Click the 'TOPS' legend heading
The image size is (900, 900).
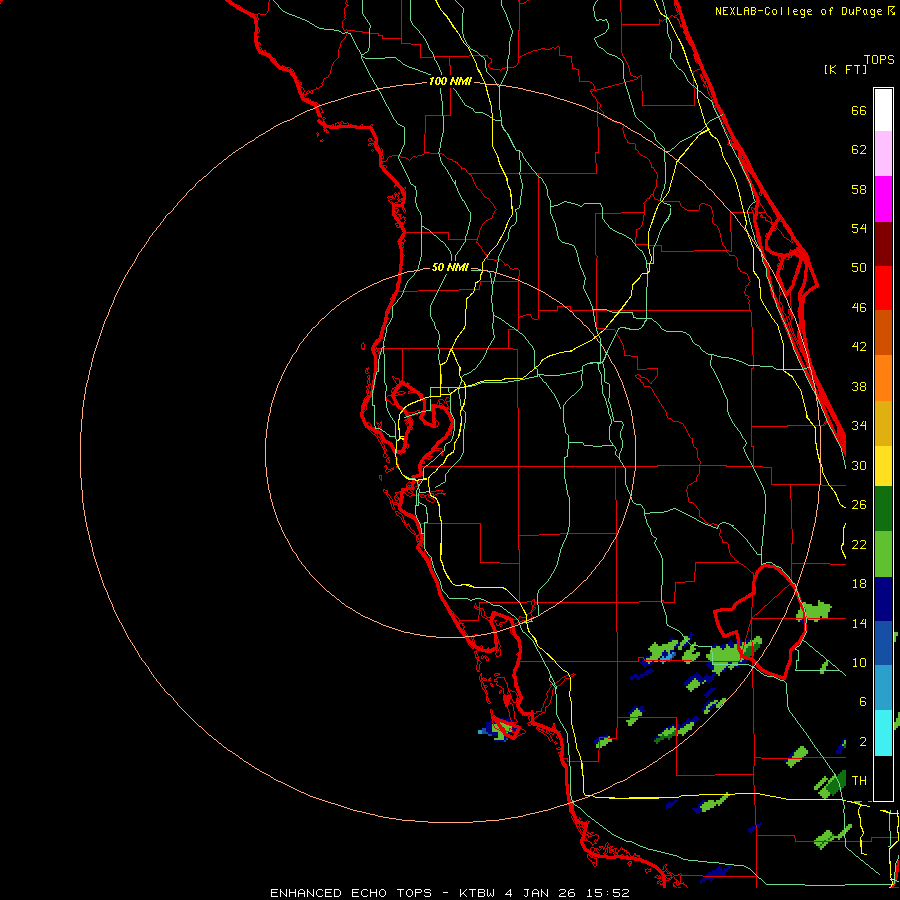coord(879,60)
